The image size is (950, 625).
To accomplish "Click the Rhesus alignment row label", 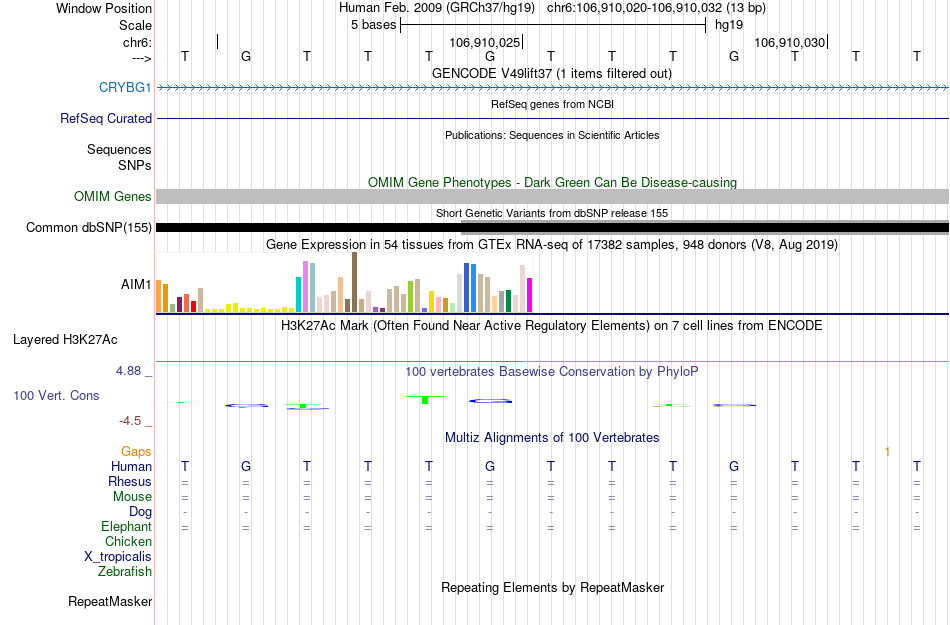I will tap(130, 481).
